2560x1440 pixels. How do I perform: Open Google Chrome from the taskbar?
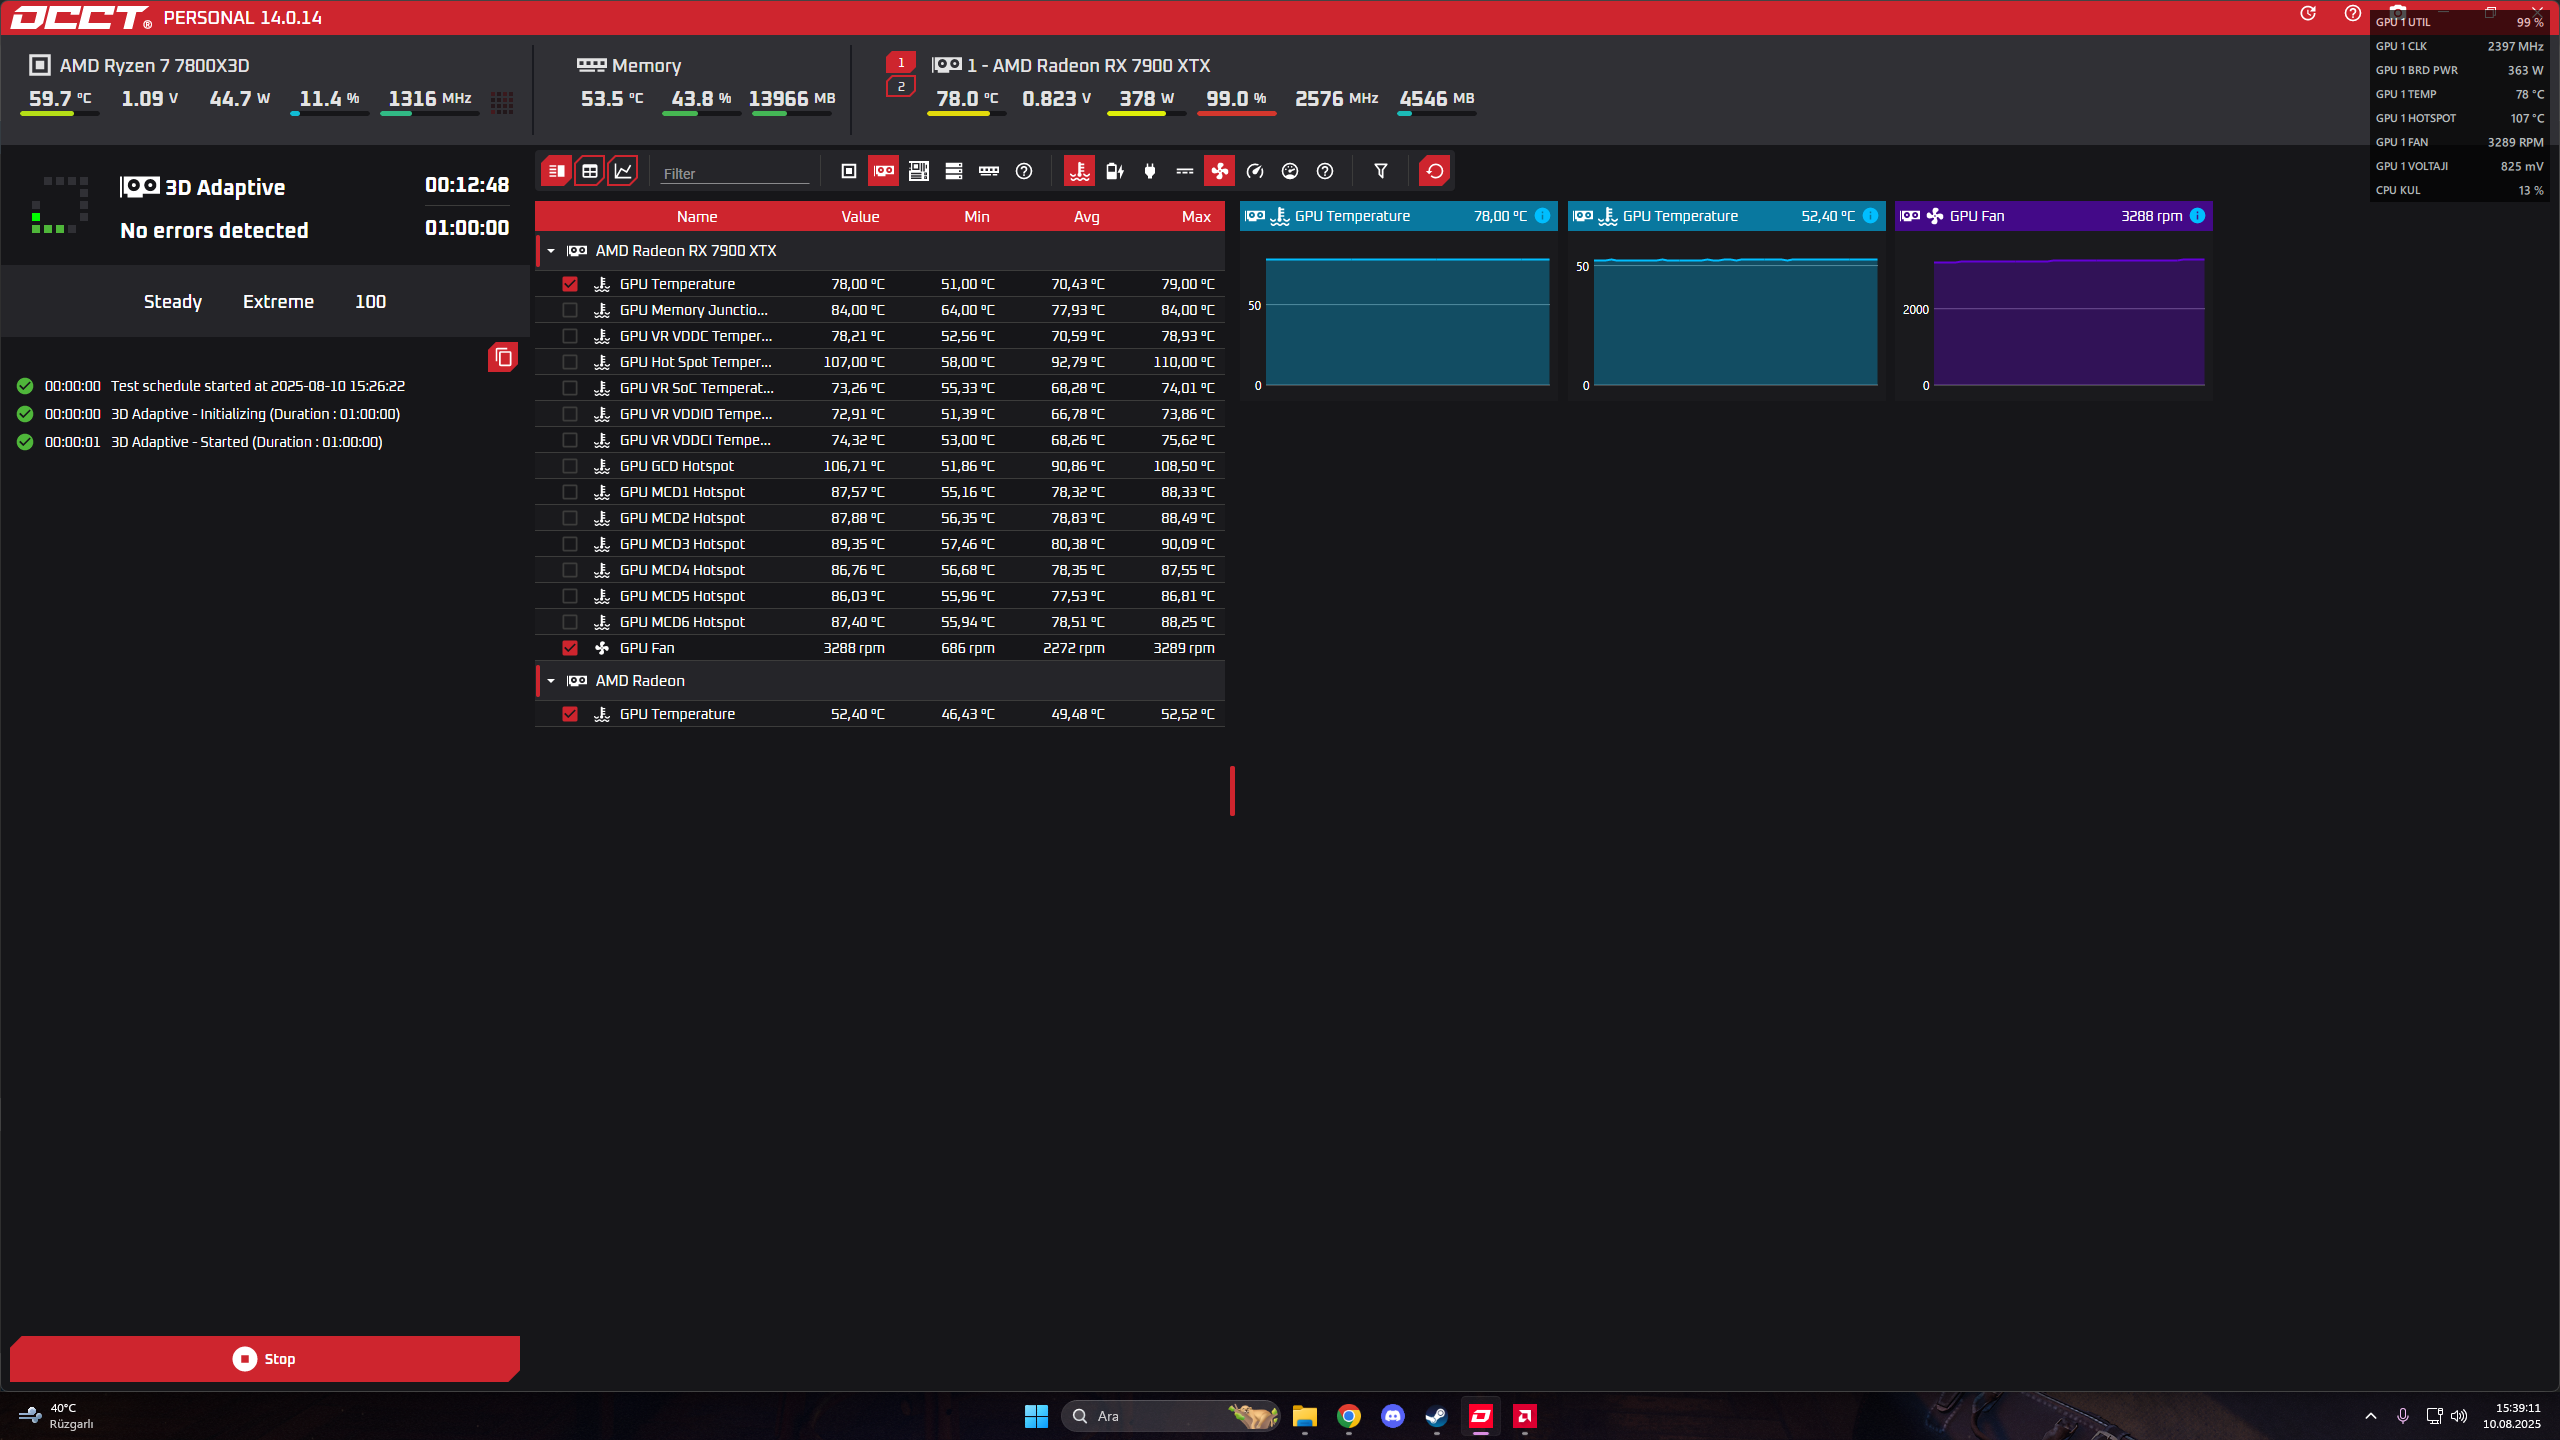coord(1349,1416)
